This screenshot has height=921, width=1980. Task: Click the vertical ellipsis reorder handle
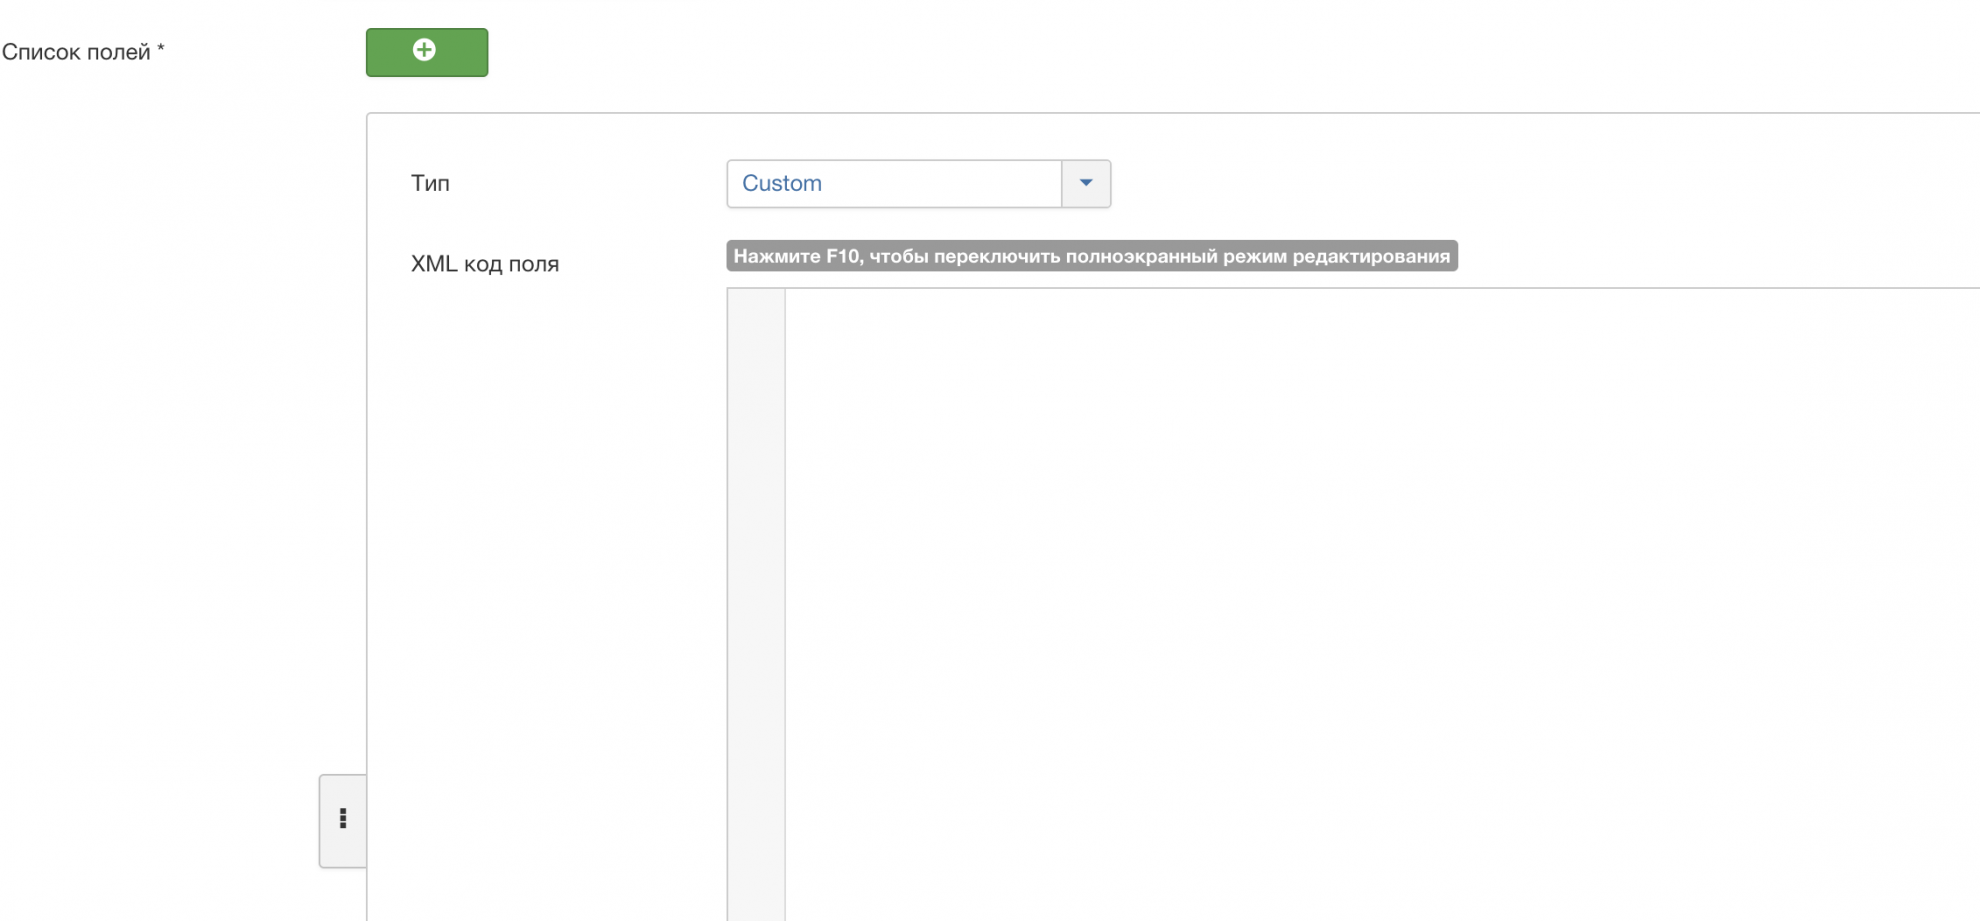tap(342, 819)
